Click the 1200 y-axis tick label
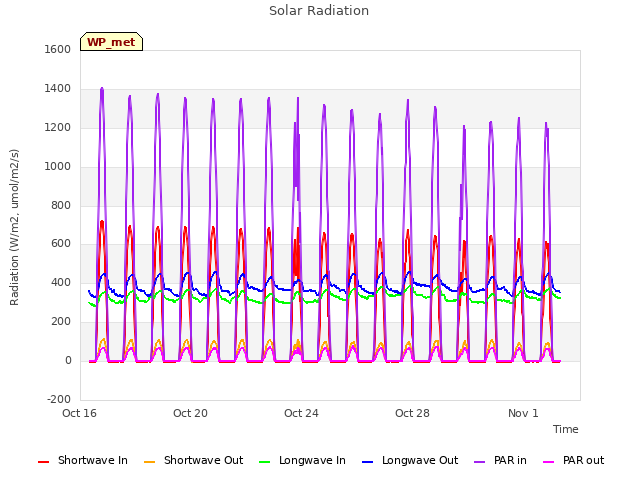 (58, 128)
